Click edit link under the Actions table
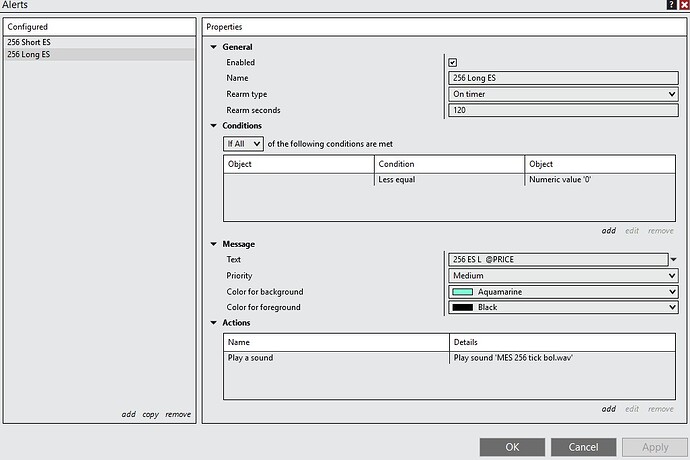 pos(632,409)
